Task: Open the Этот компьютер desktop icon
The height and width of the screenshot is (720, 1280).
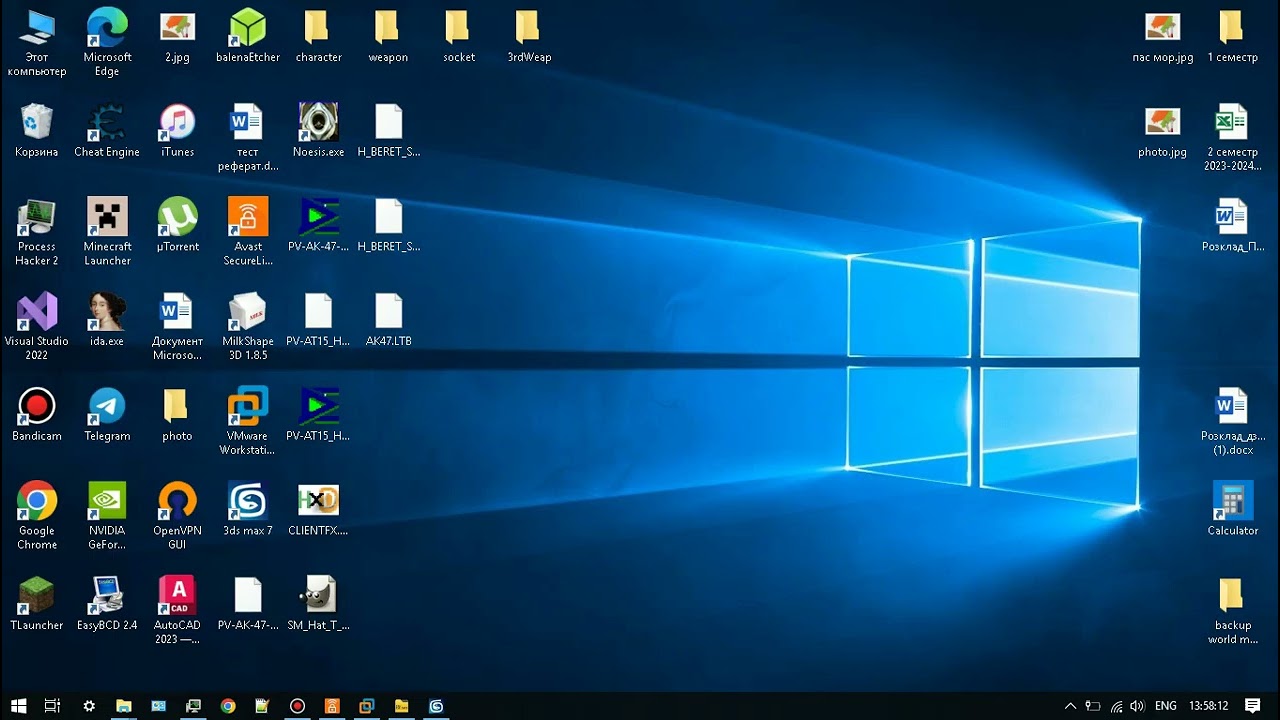Action: [x=37, y=42]
